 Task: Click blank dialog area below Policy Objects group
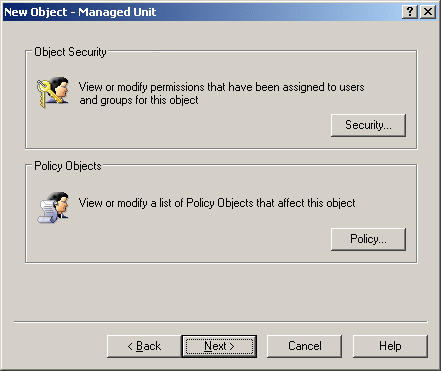pyautogui.click(x=220, y=292)
